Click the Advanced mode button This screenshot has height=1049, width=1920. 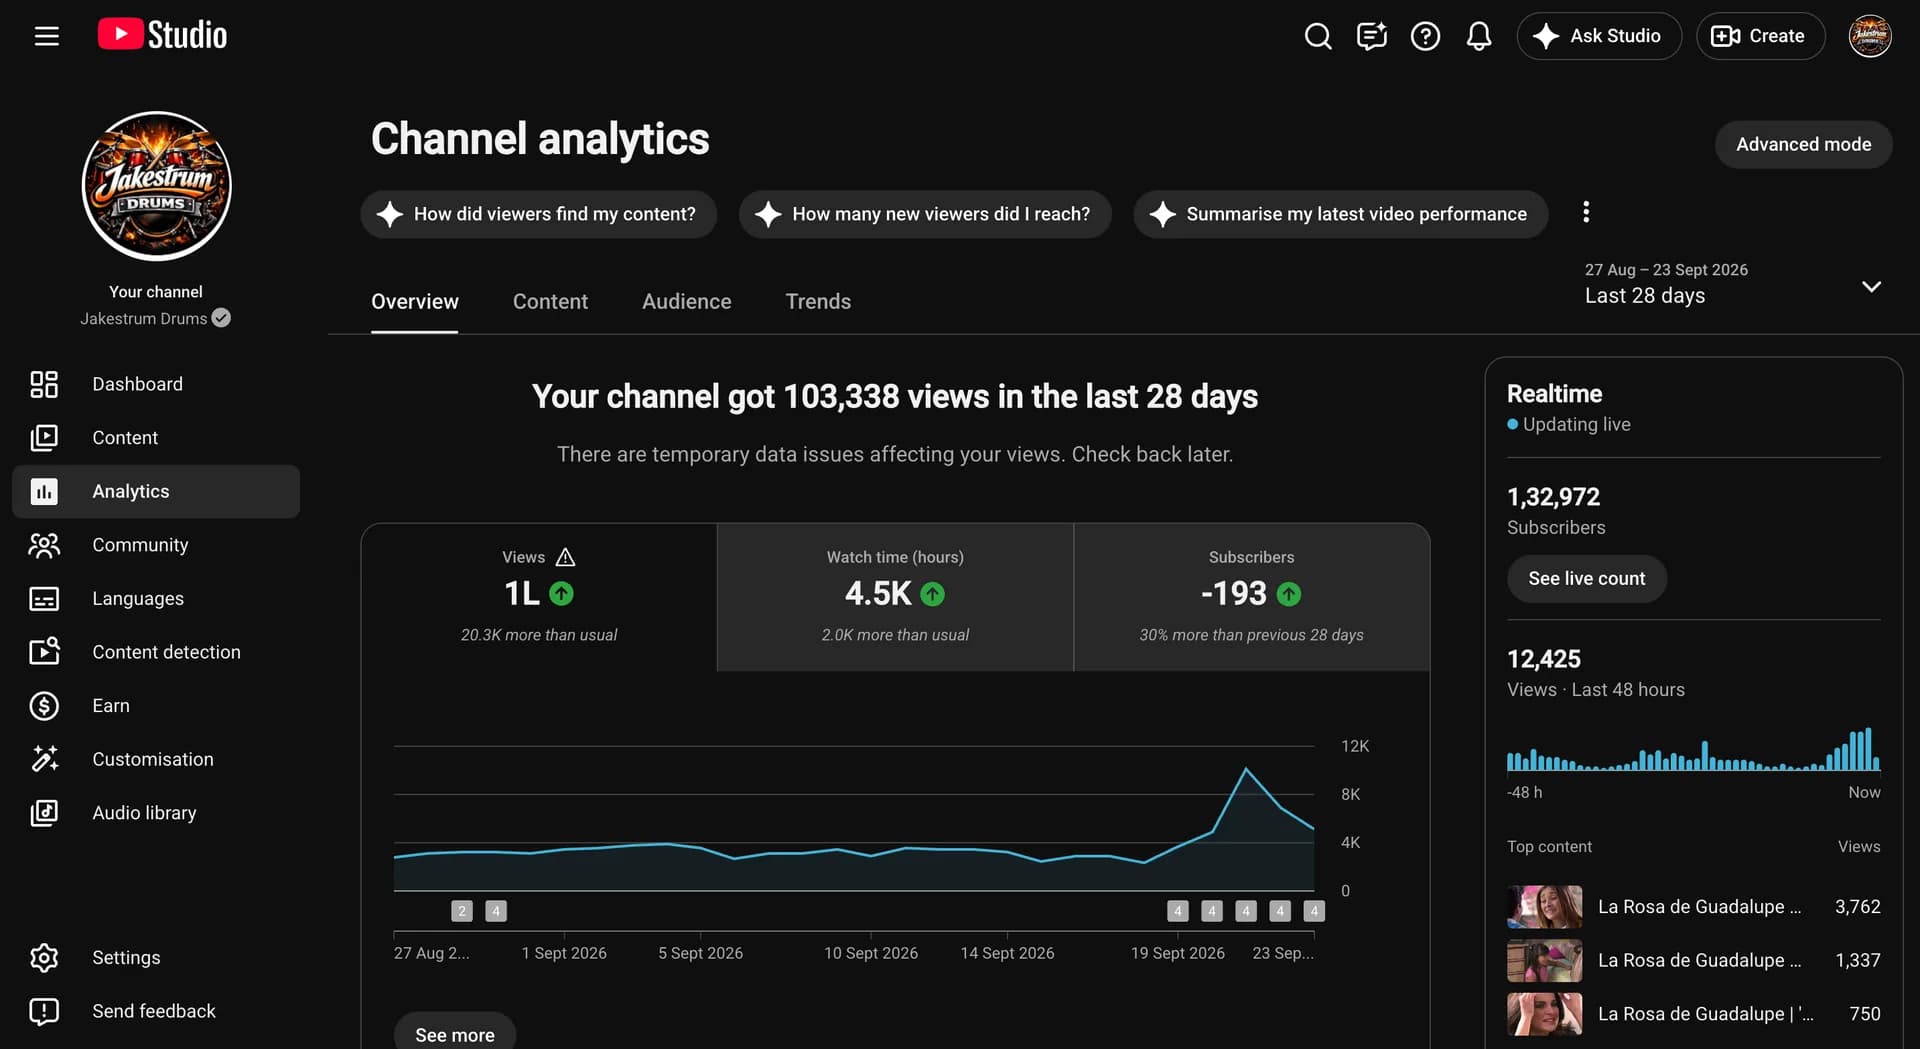click(x=1803, y=144)
